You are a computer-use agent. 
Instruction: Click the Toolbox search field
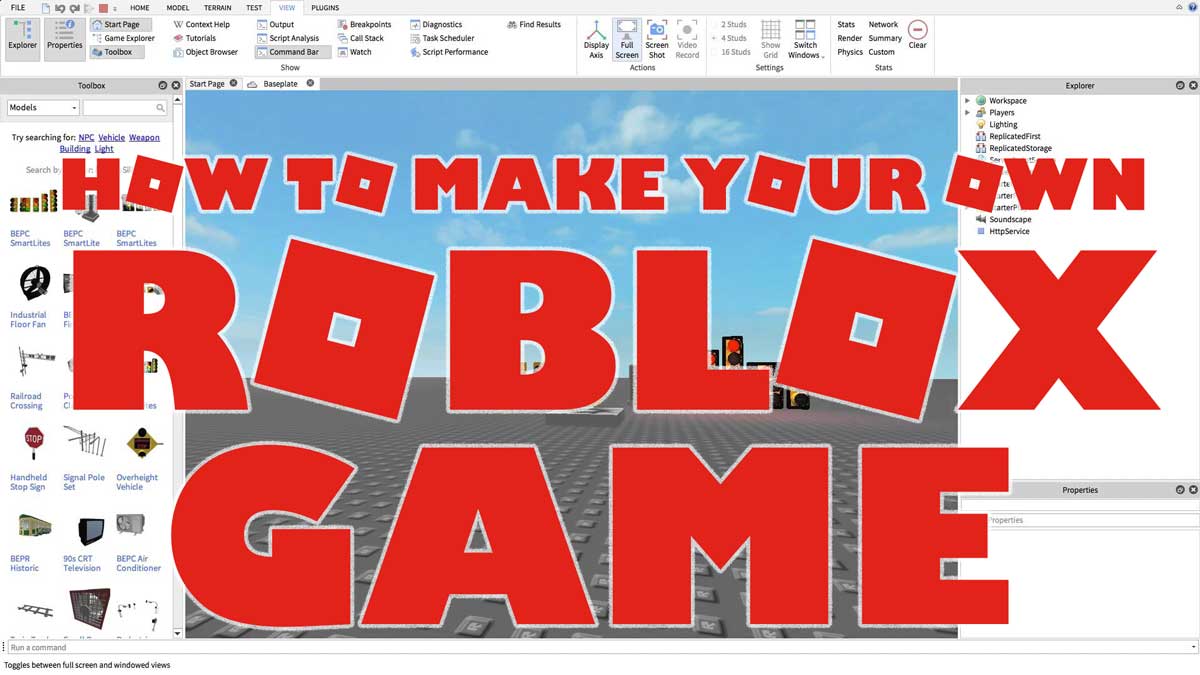point(125,107)
